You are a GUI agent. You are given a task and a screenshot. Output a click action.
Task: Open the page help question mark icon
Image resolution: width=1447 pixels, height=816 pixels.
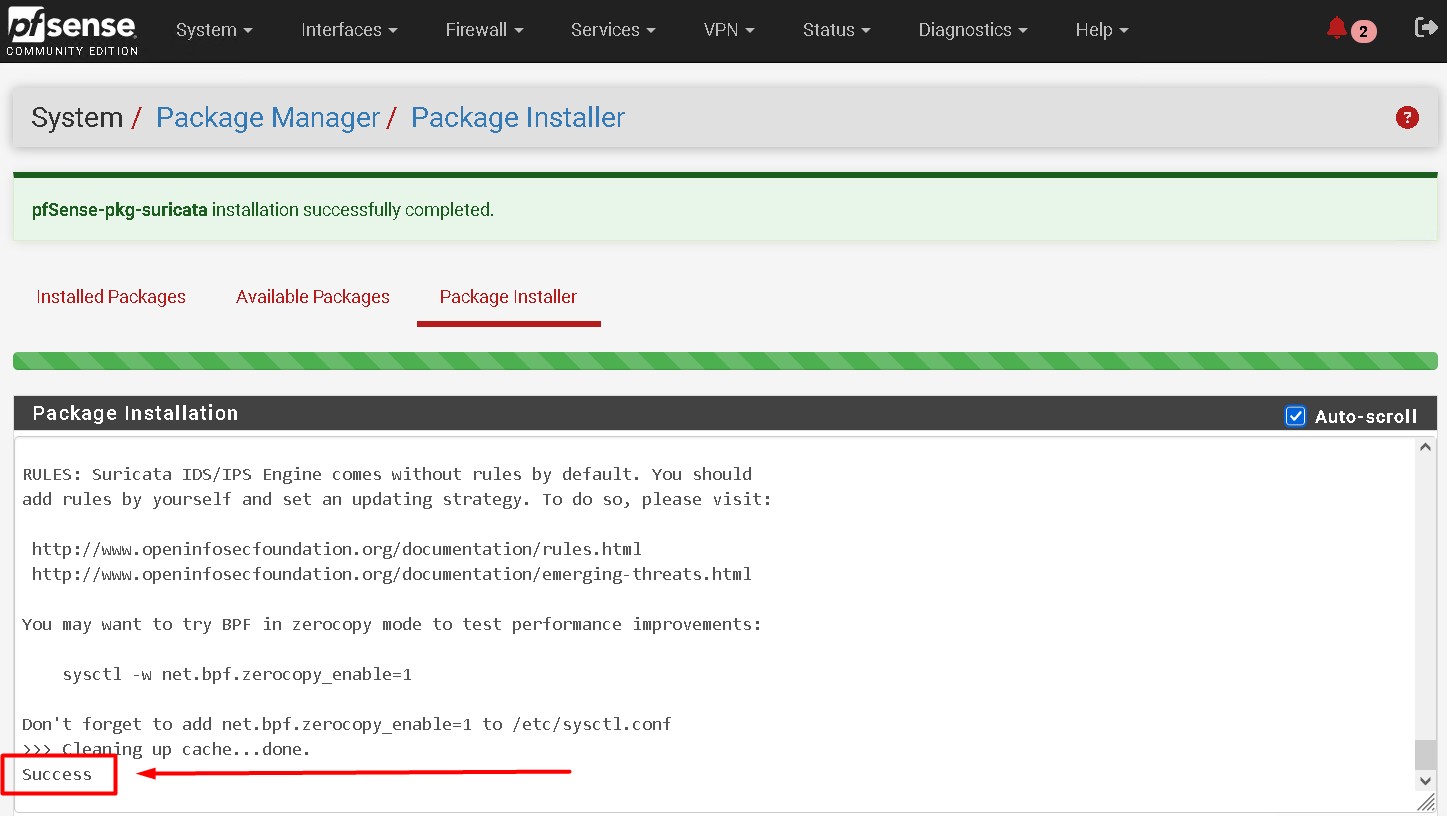pos(1406,117)
